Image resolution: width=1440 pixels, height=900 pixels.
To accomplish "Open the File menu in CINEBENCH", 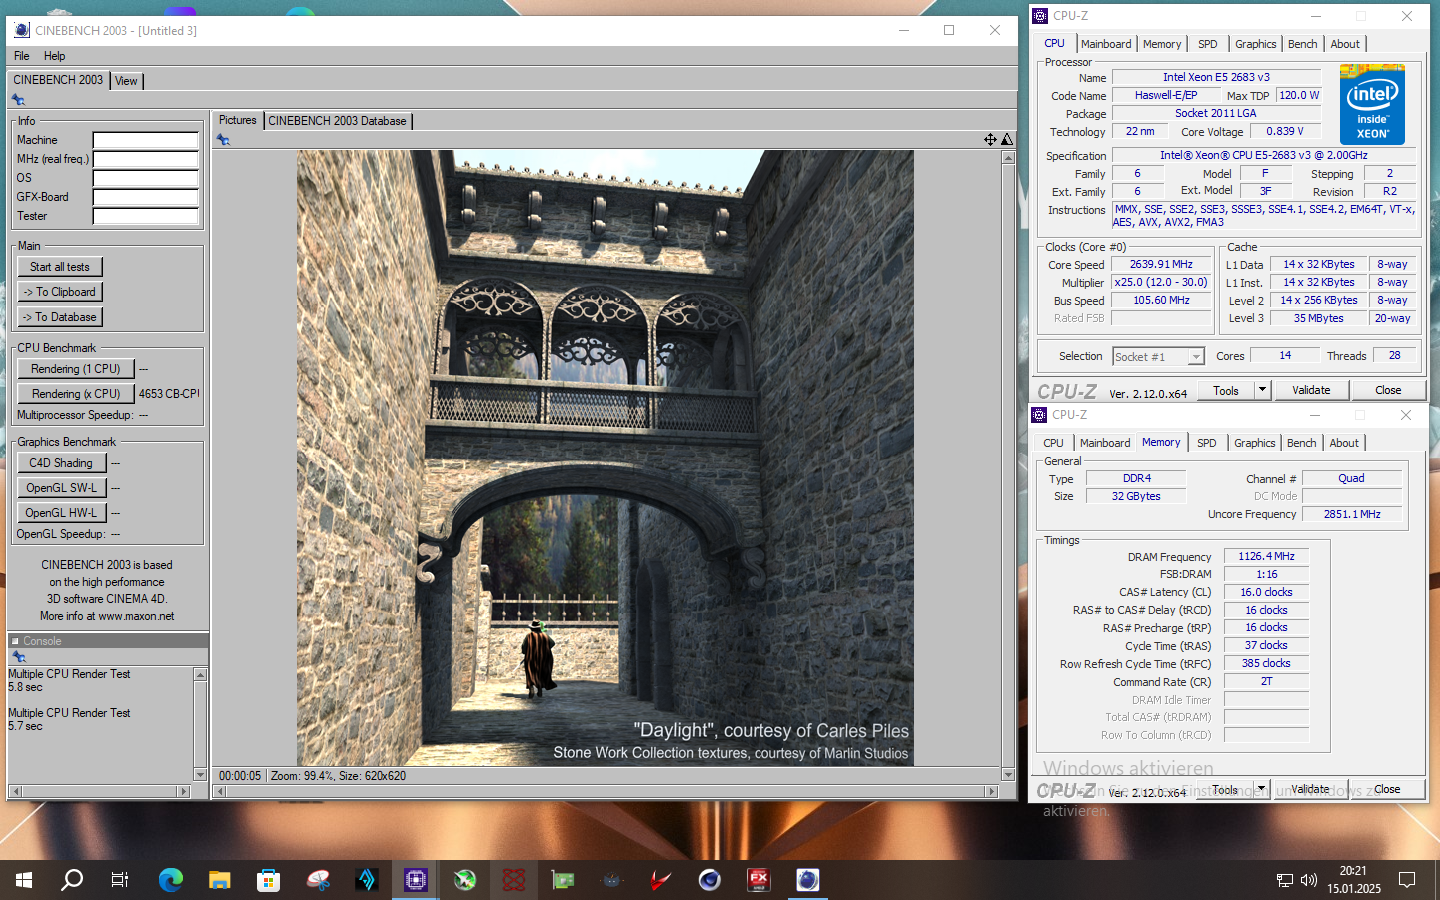I will pyautogui.click(x=22, y=56).
